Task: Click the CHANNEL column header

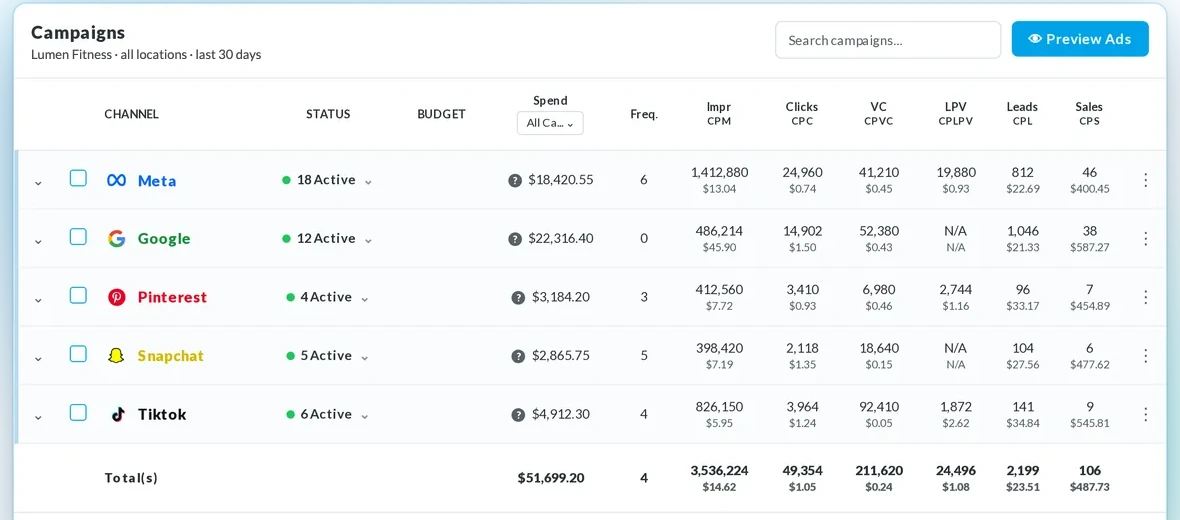Action: pyautogui.click(x=132, y=114)
